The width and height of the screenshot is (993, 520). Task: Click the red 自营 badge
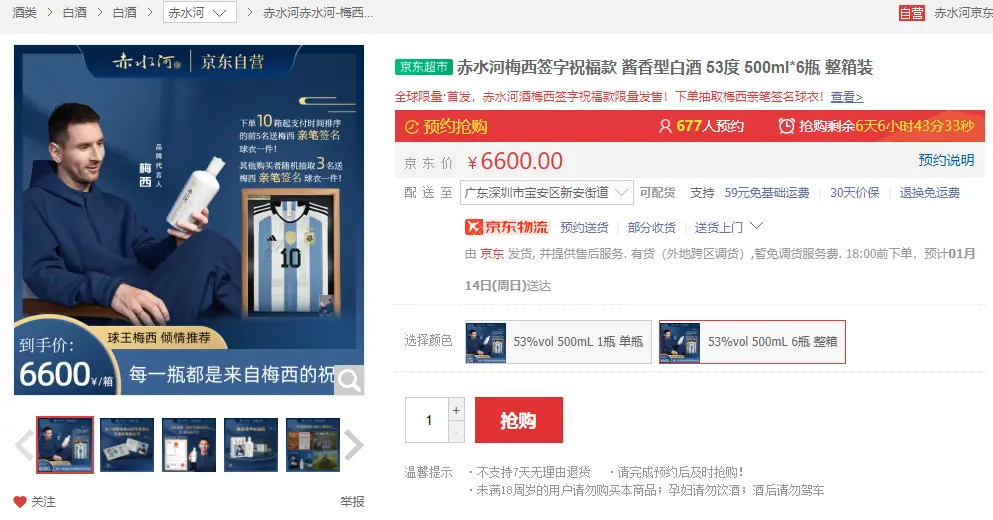(x=912, y=13)
